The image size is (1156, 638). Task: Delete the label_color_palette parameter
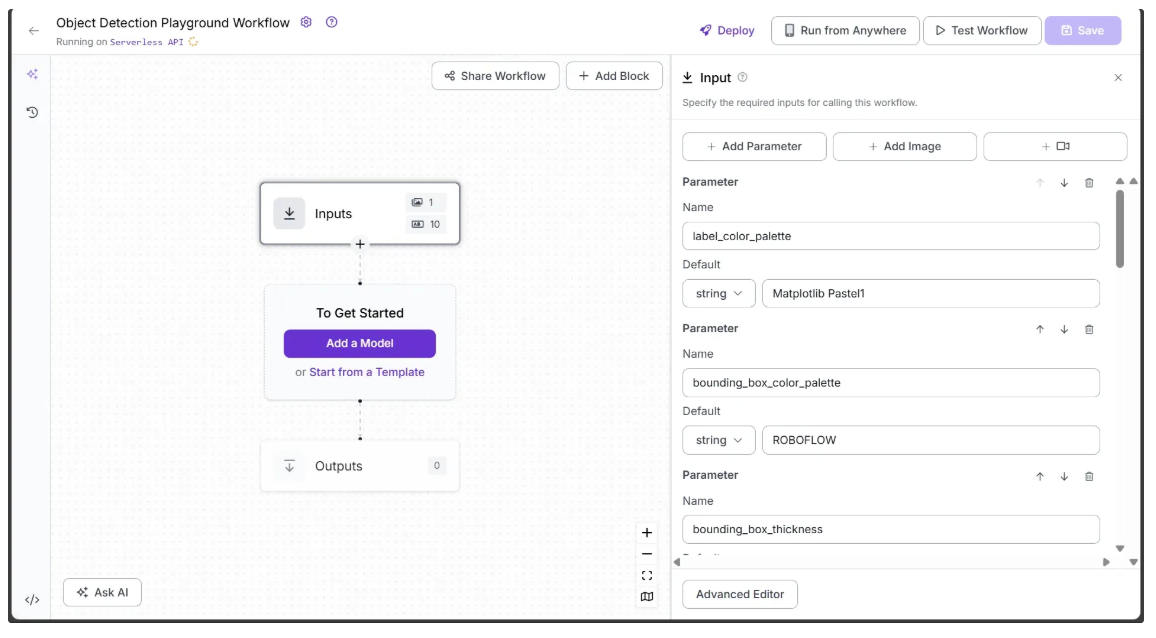pos(1089,183)
